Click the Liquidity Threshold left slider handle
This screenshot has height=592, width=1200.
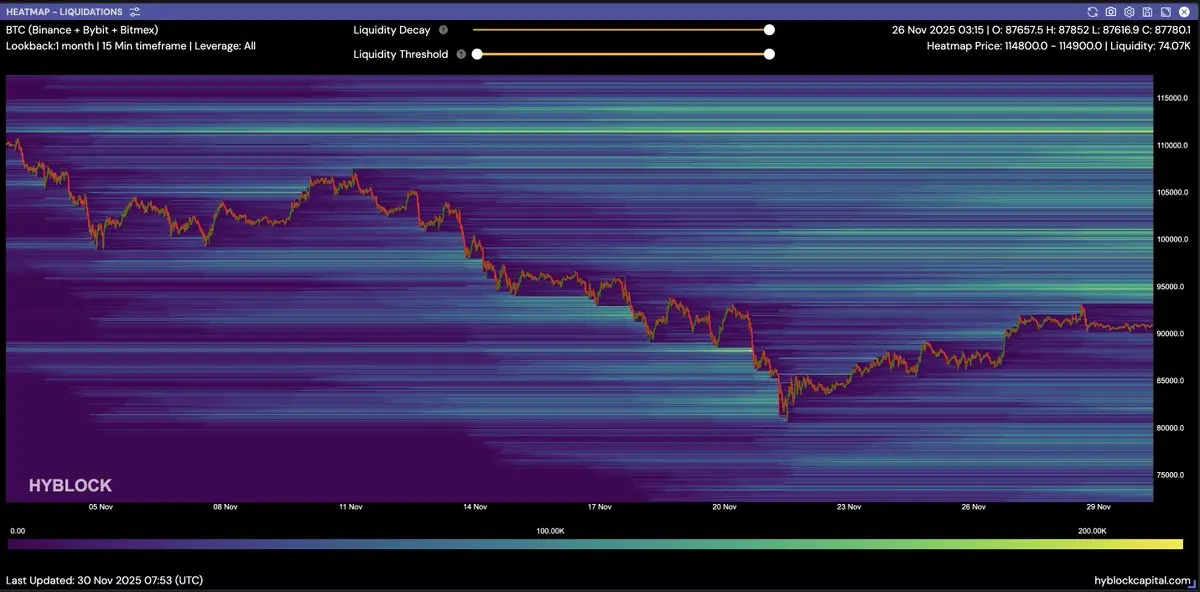pyautogui.click(x=477, y=54)
